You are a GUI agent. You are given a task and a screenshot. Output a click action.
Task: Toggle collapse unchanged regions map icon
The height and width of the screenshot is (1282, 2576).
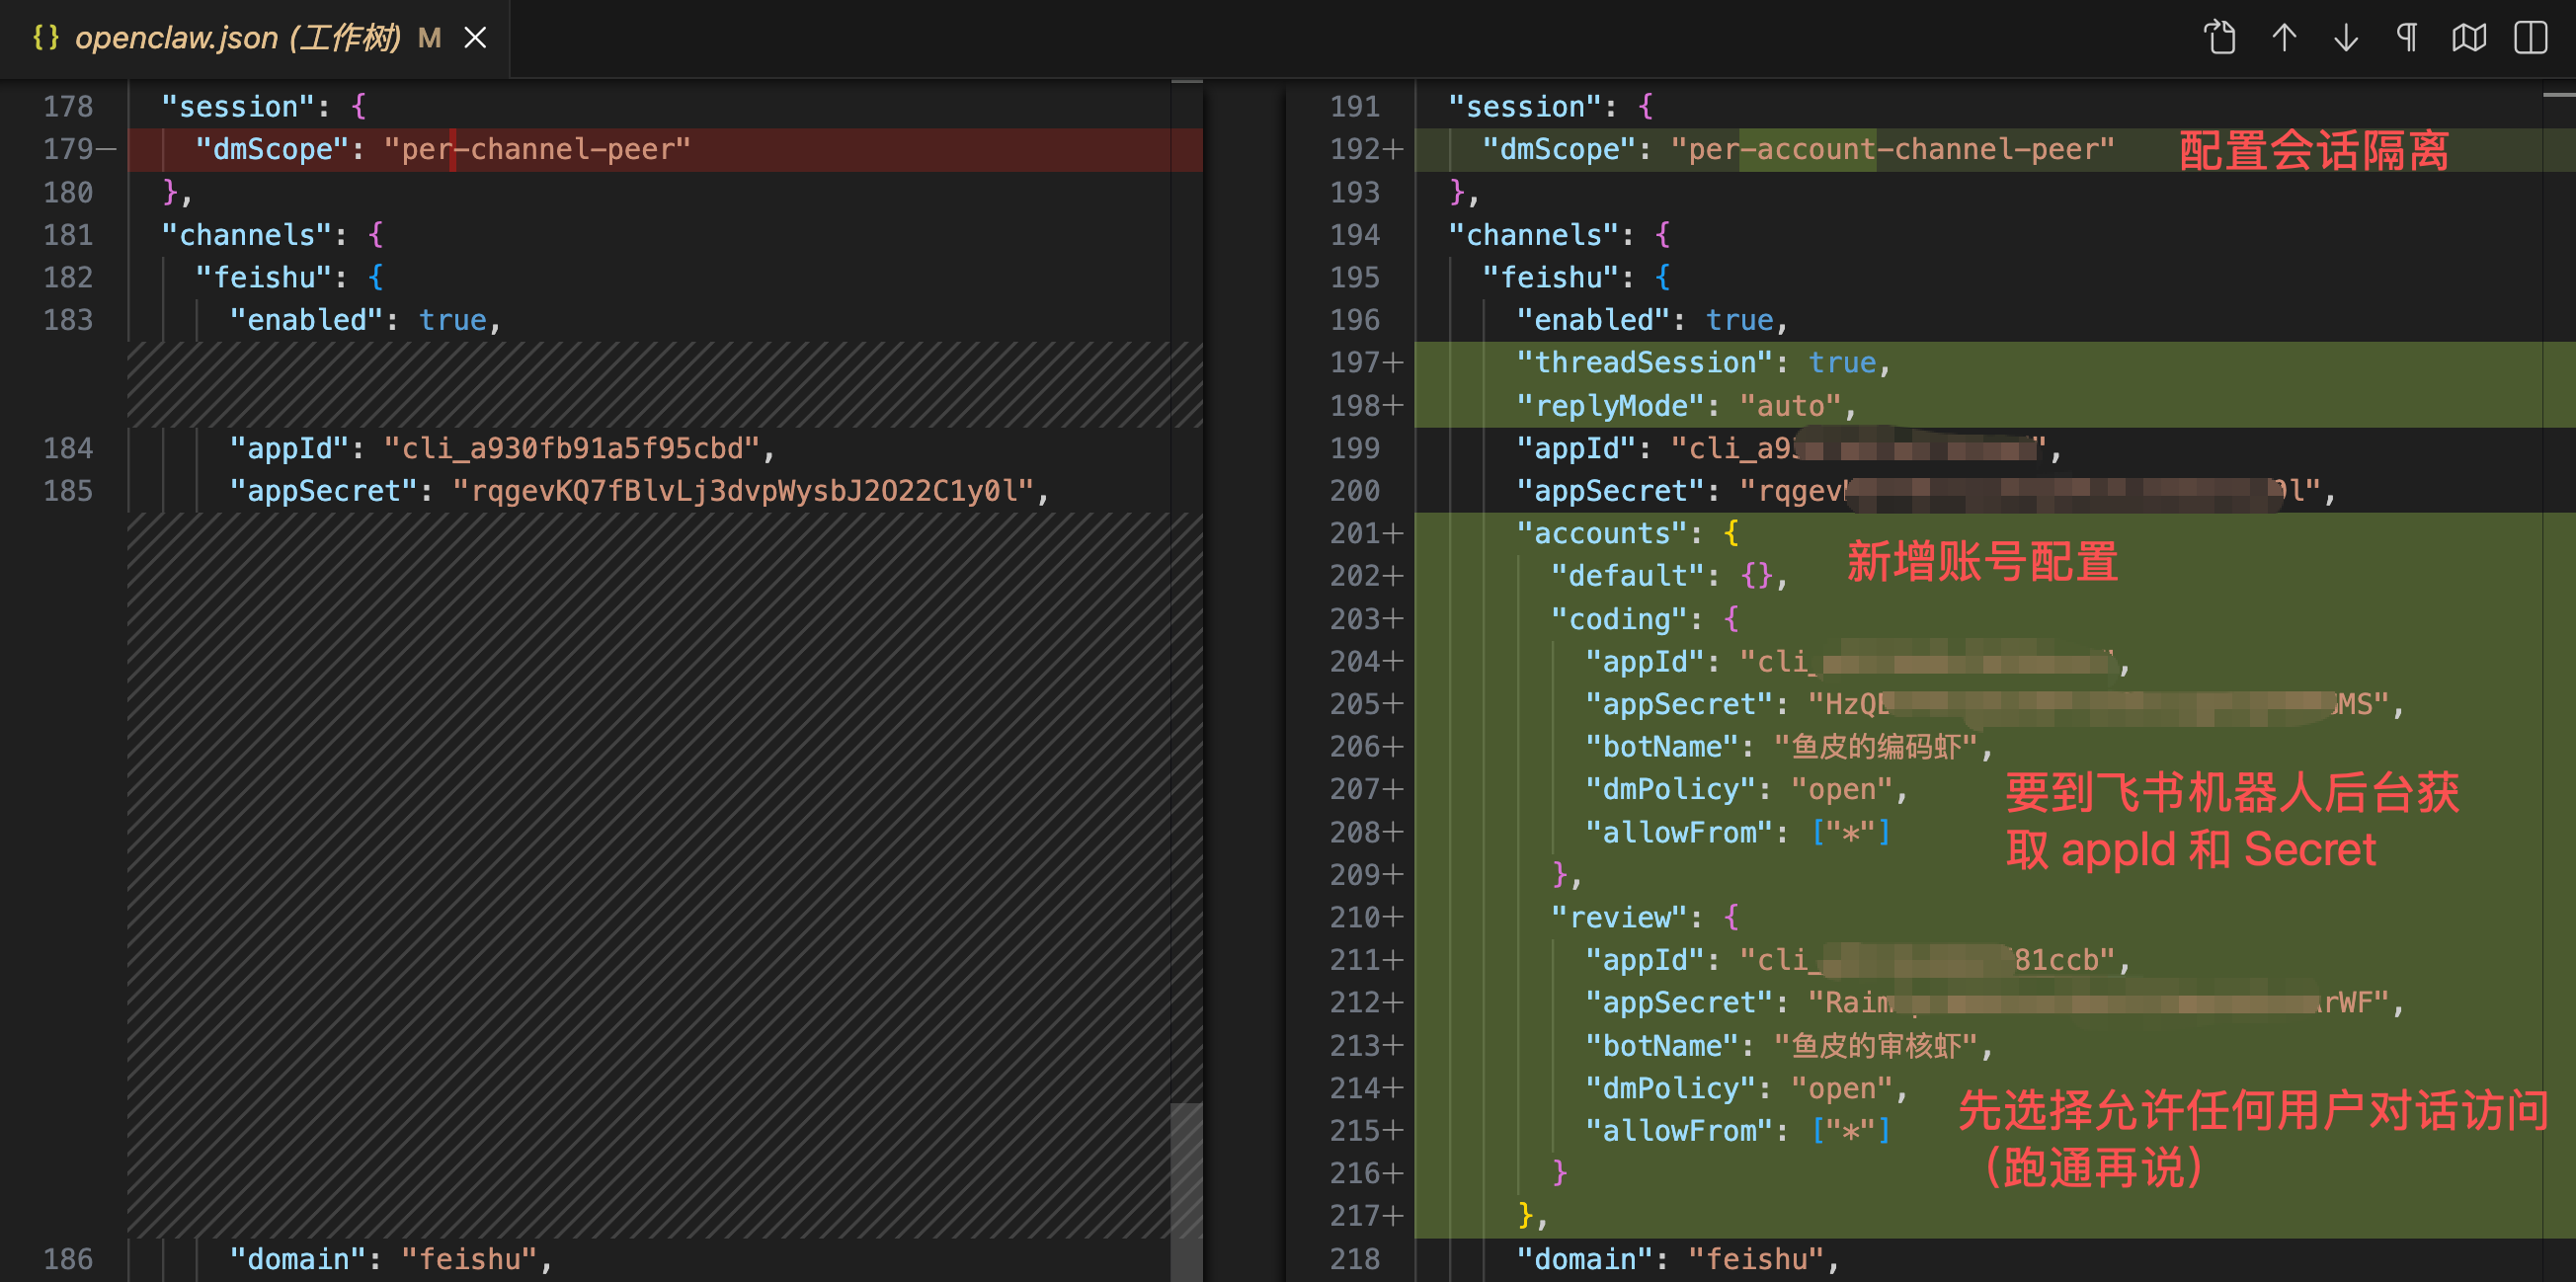pyautogui.click(x=2468, y=38)
